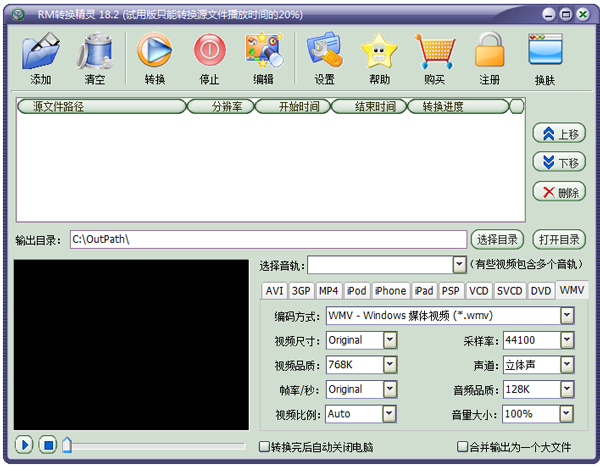Switch to the MP4 tab
The height and width of the screenshot is (467, 600).
(328, 291)
